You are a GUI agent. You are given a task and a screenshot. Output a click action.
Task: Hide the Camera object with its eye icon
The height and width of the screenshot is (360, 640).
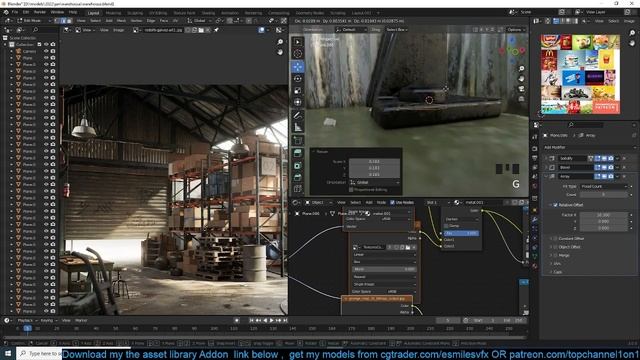coord(46,51)
